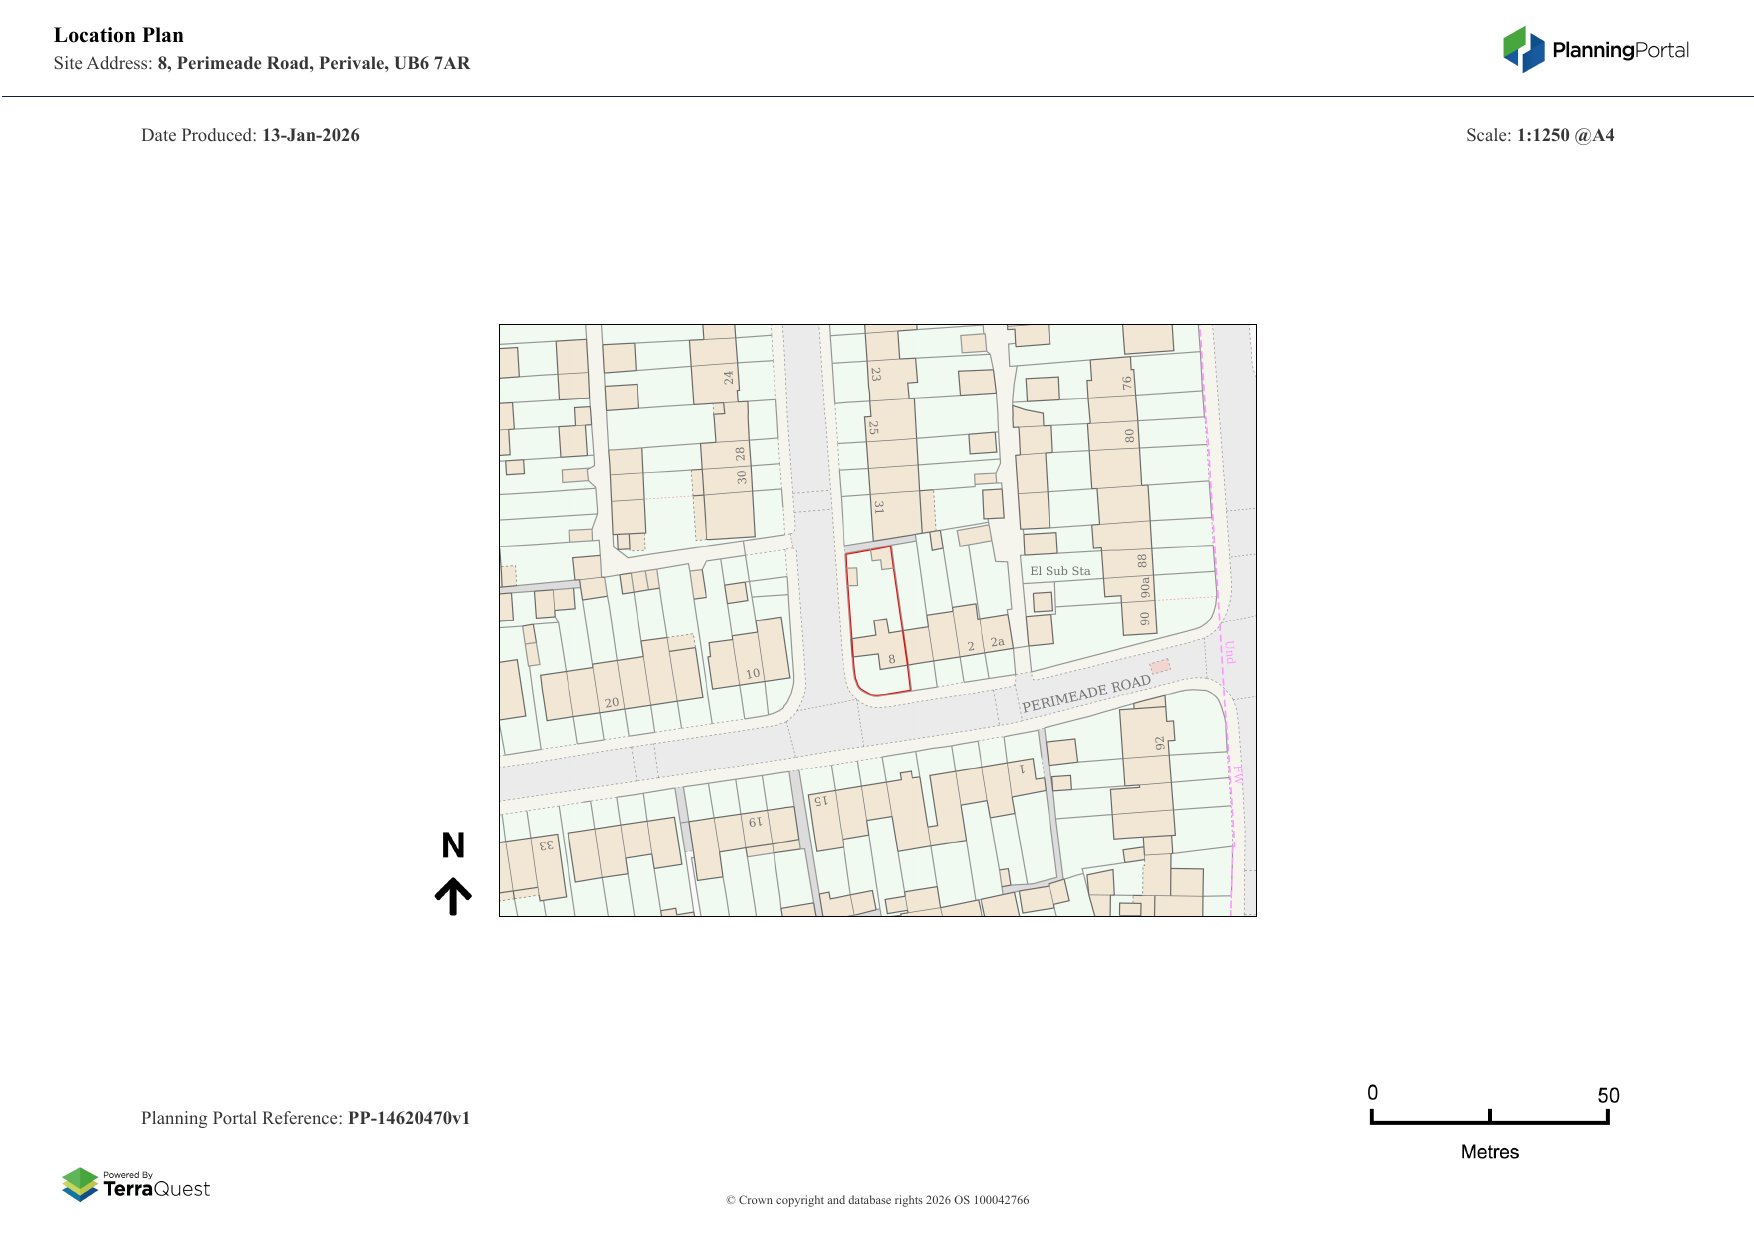
Task: Click the PlanningPortal logo icon
Action: click(1523, 49)
